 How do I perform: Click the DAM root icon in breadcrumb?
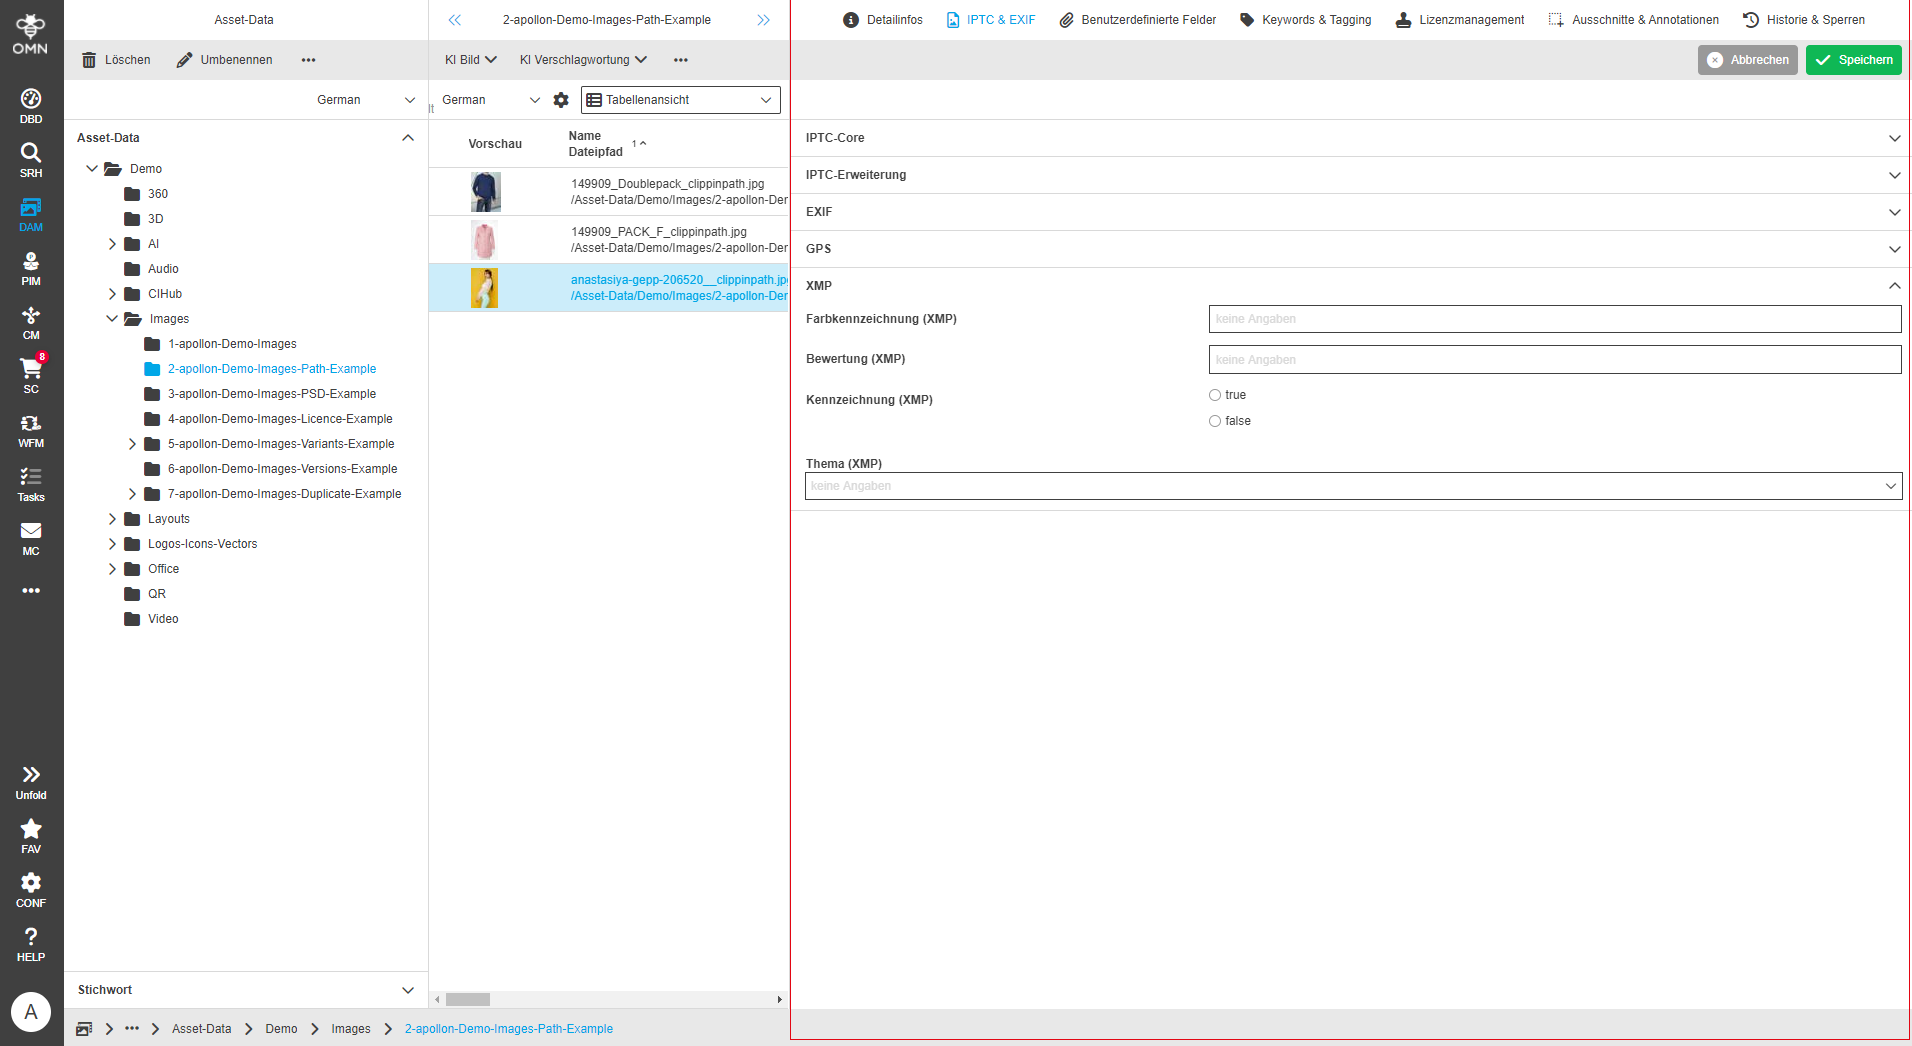(x=85, y=1029)
